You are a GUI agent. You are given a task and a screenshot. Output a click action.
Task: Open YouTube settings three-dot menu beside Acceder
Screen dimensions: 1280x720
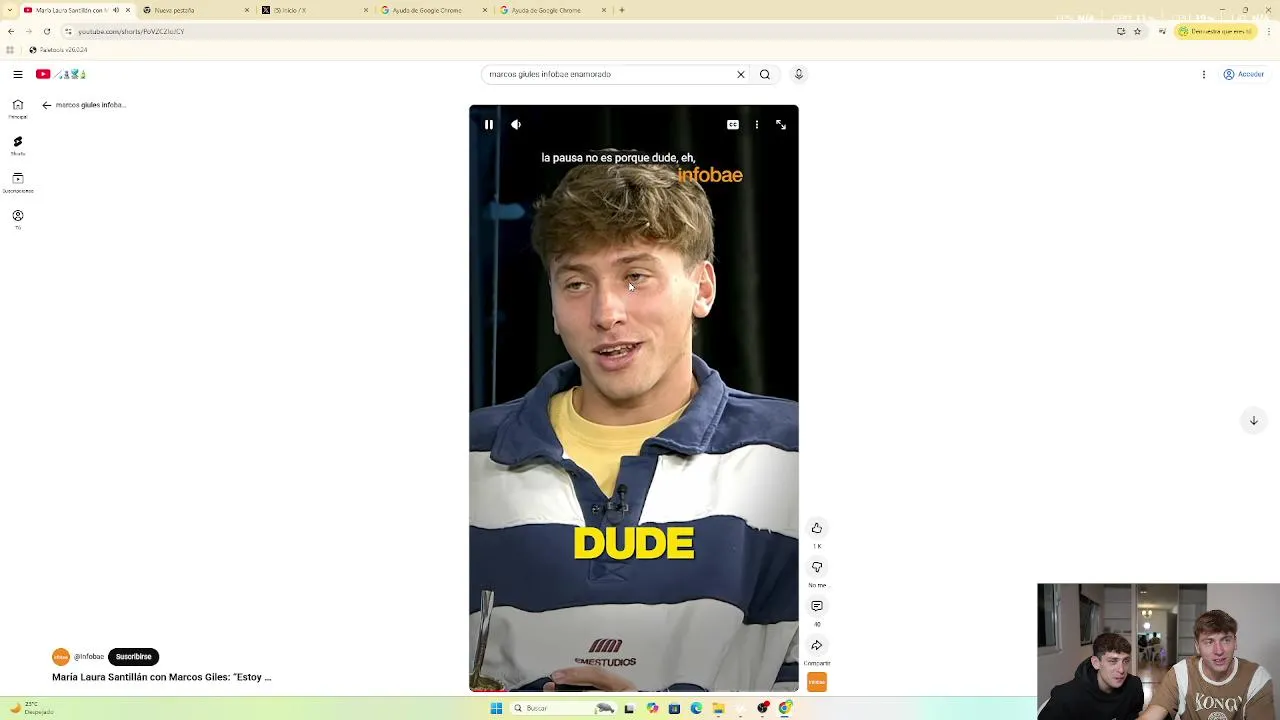1204,74
